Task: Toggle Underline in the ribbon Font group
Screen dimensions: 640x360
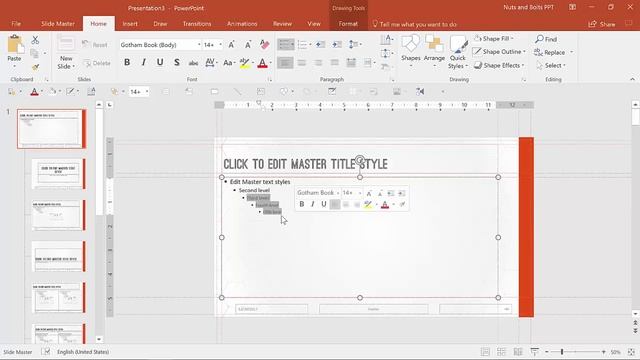Action: click(160, 62)
